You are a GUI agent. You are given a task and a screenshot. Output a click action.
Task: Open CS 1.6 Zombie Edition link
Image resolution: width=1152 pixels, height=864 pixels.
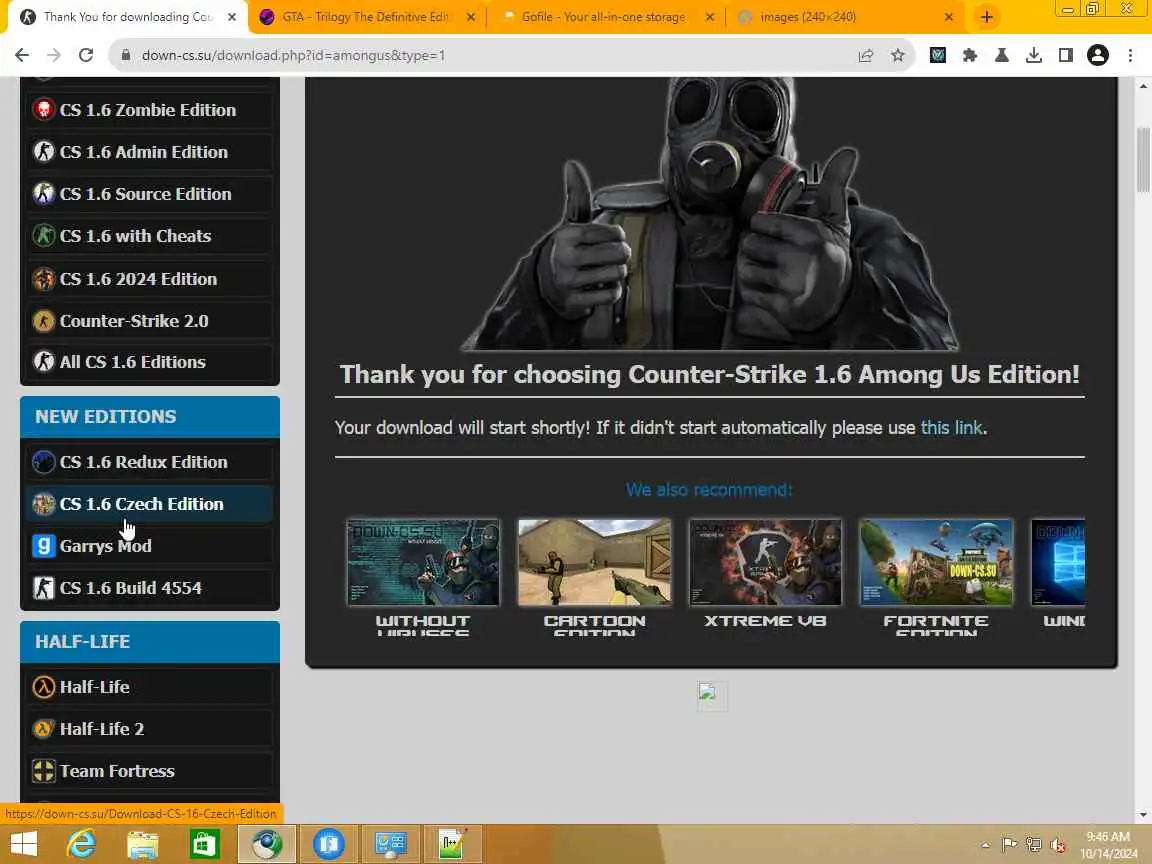coord(149,109)
